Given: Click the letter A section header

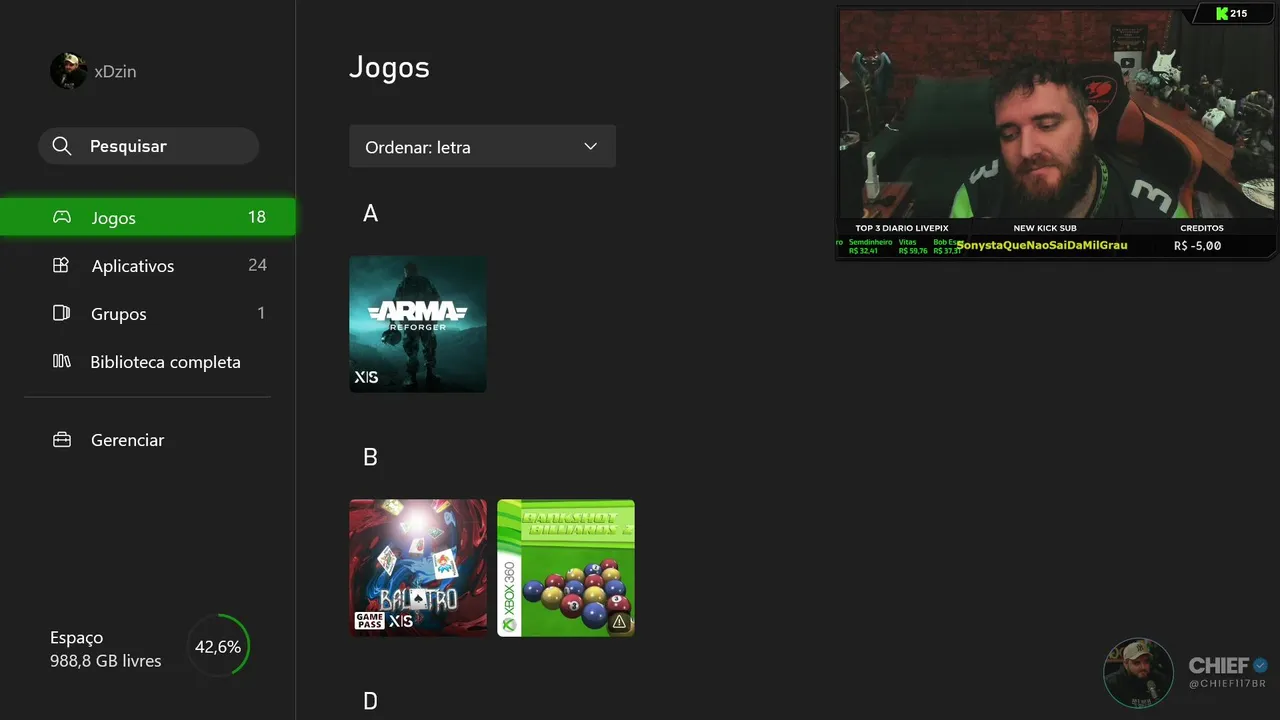Looking at the screenshot, I should [x=370, y=213].
